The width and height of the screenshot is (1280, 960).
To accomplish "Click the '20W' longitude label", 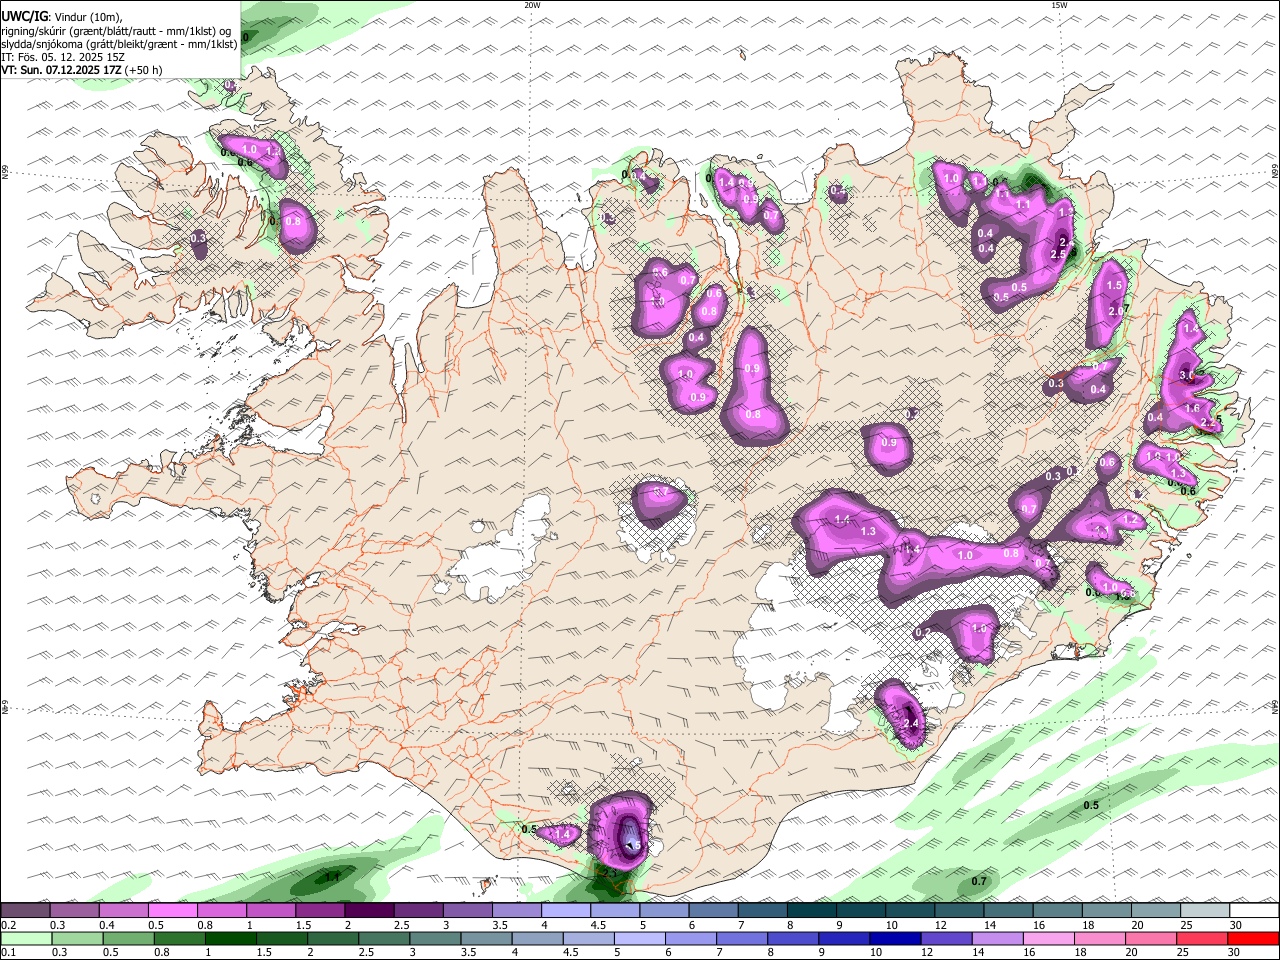I will [532, 5].
